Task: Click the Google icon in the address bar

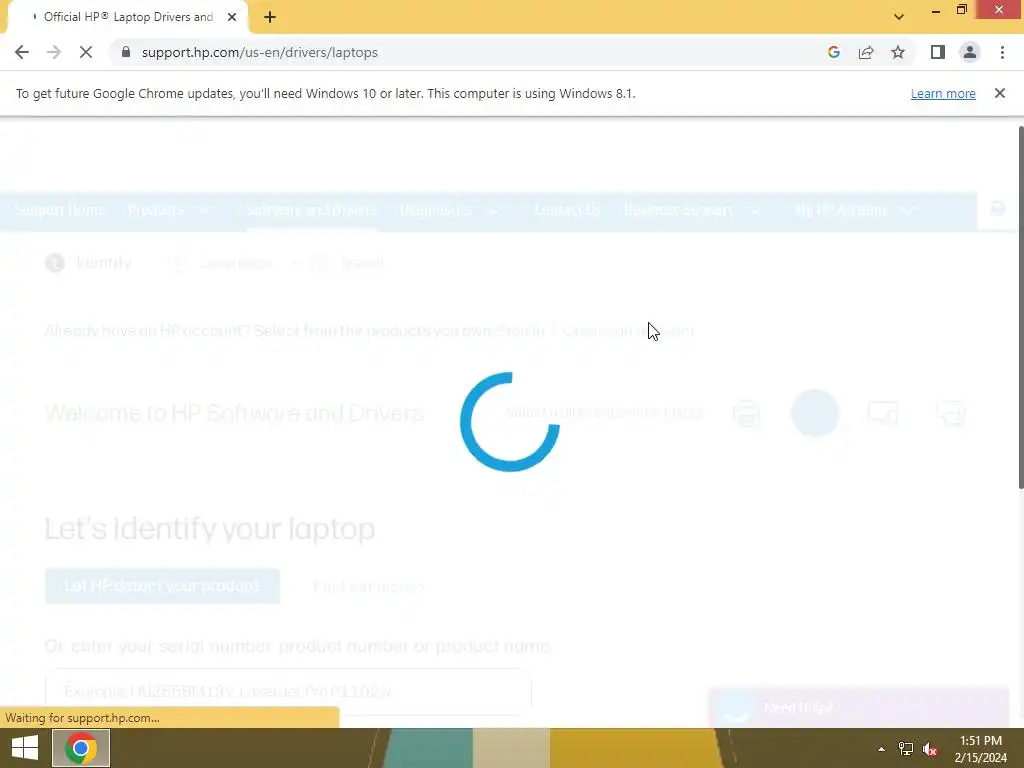Action: (x=833, y=52)
